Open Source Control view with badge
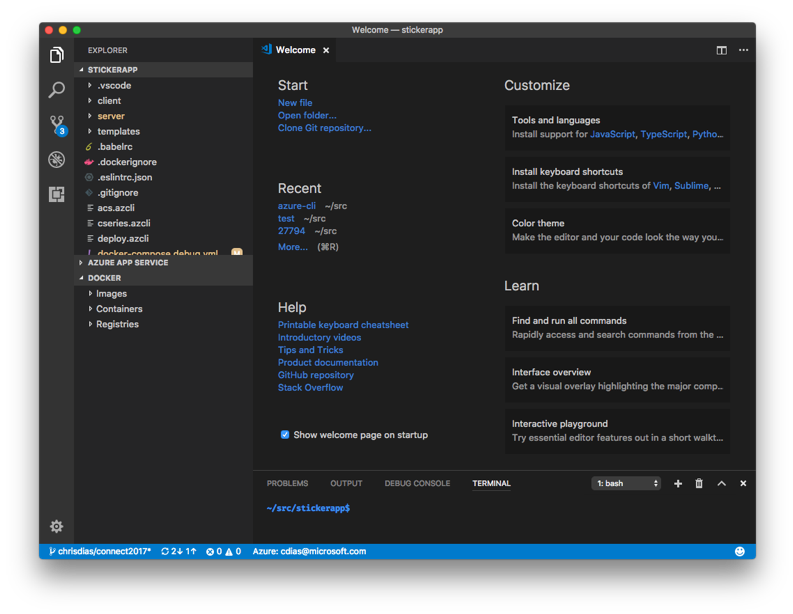This screenshot has width=793, height=614. point(57,125)
